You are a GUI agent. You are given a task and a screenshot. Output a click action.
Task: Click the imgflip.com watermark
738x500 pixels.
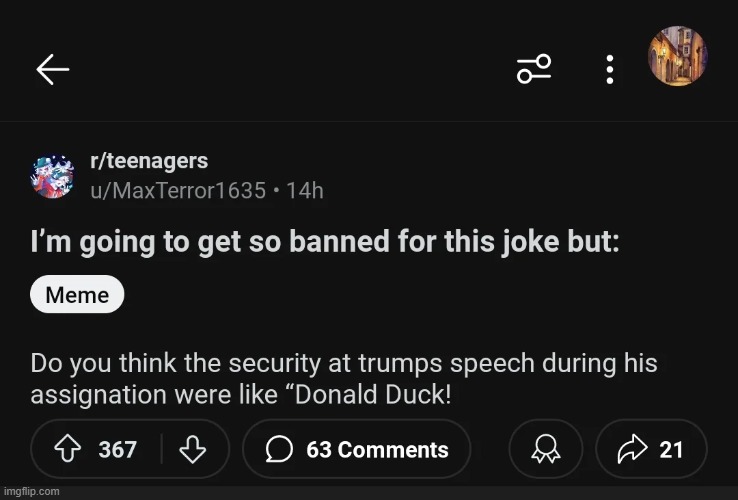click(x=31, y=492)
